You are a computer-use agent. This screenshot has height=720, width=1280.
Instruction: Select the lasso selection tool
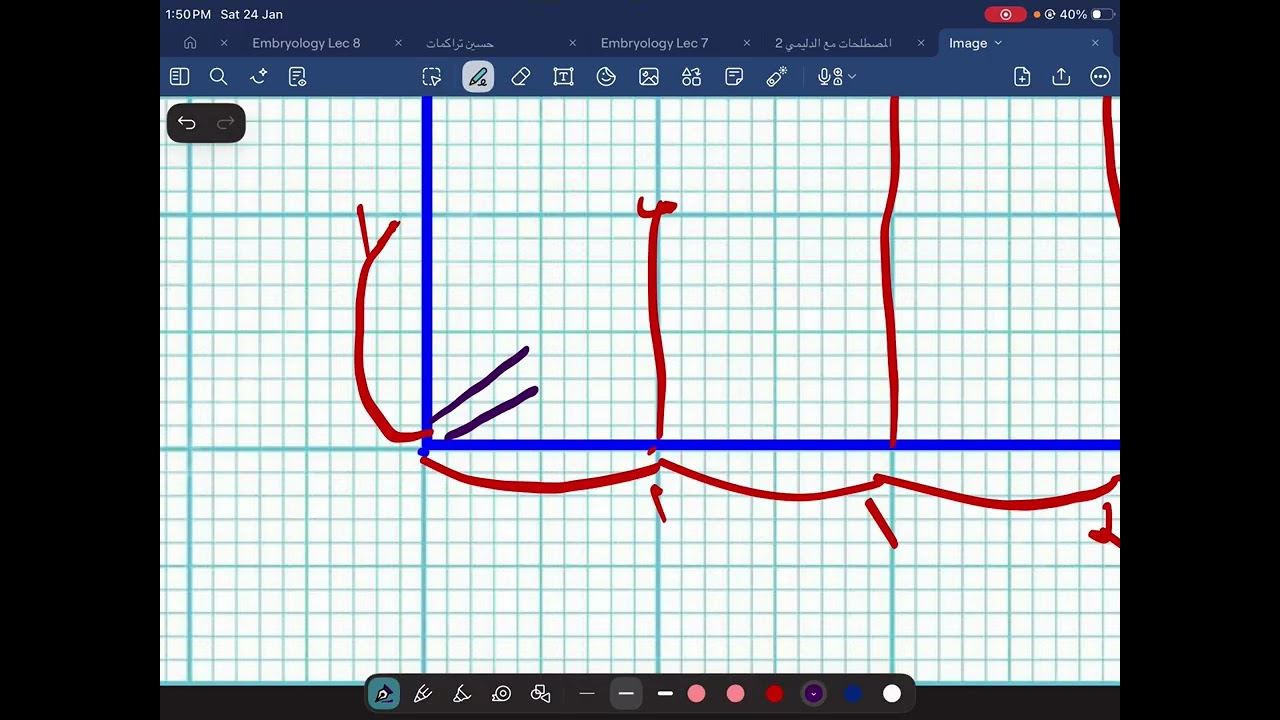point(432,77)
